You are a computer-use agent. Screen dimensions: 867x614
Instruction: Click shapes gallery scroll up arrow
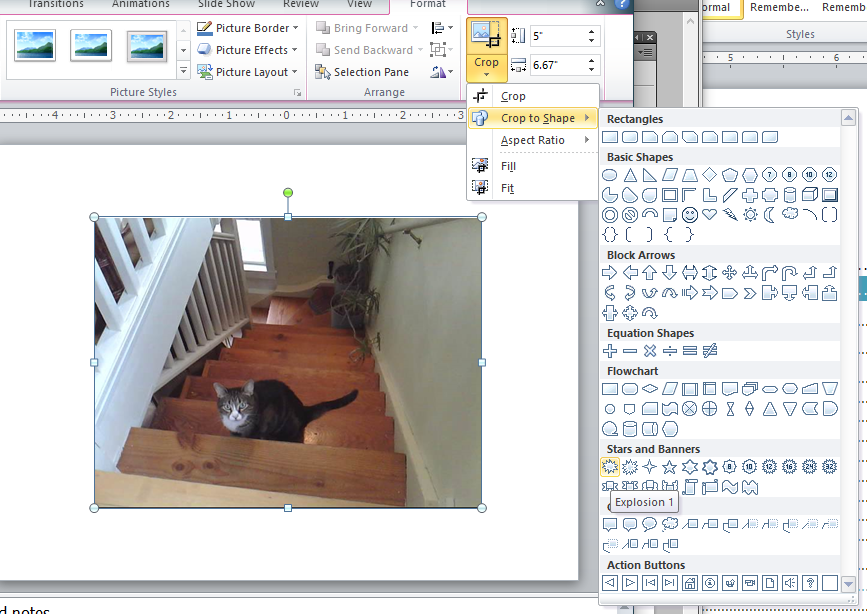point(848,118)
